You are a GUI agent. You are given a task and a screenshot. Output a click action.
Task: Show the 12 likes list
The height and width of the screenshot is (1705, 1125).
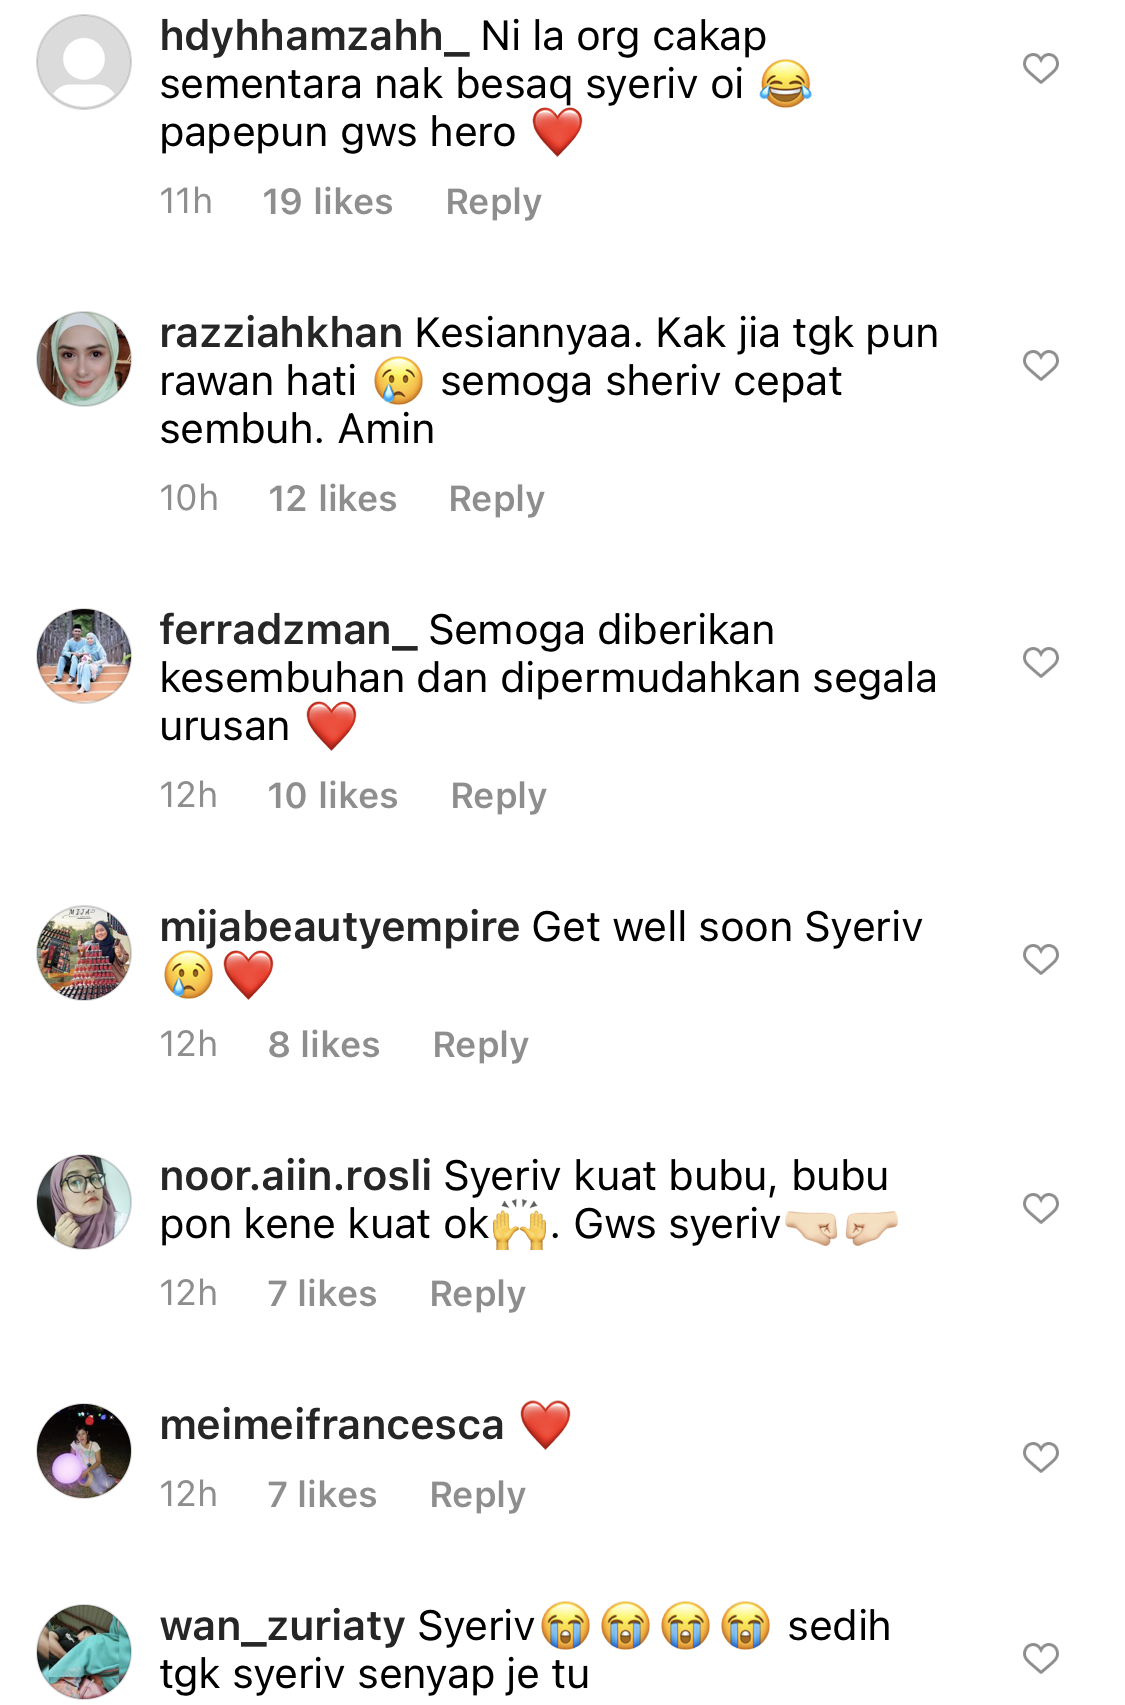pyautogui.click(x=333, y=499)
